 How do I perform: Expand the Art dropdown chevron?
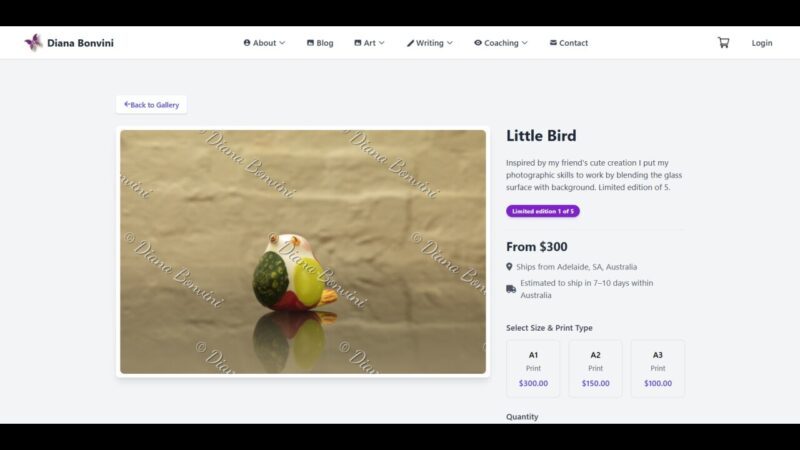382,43
